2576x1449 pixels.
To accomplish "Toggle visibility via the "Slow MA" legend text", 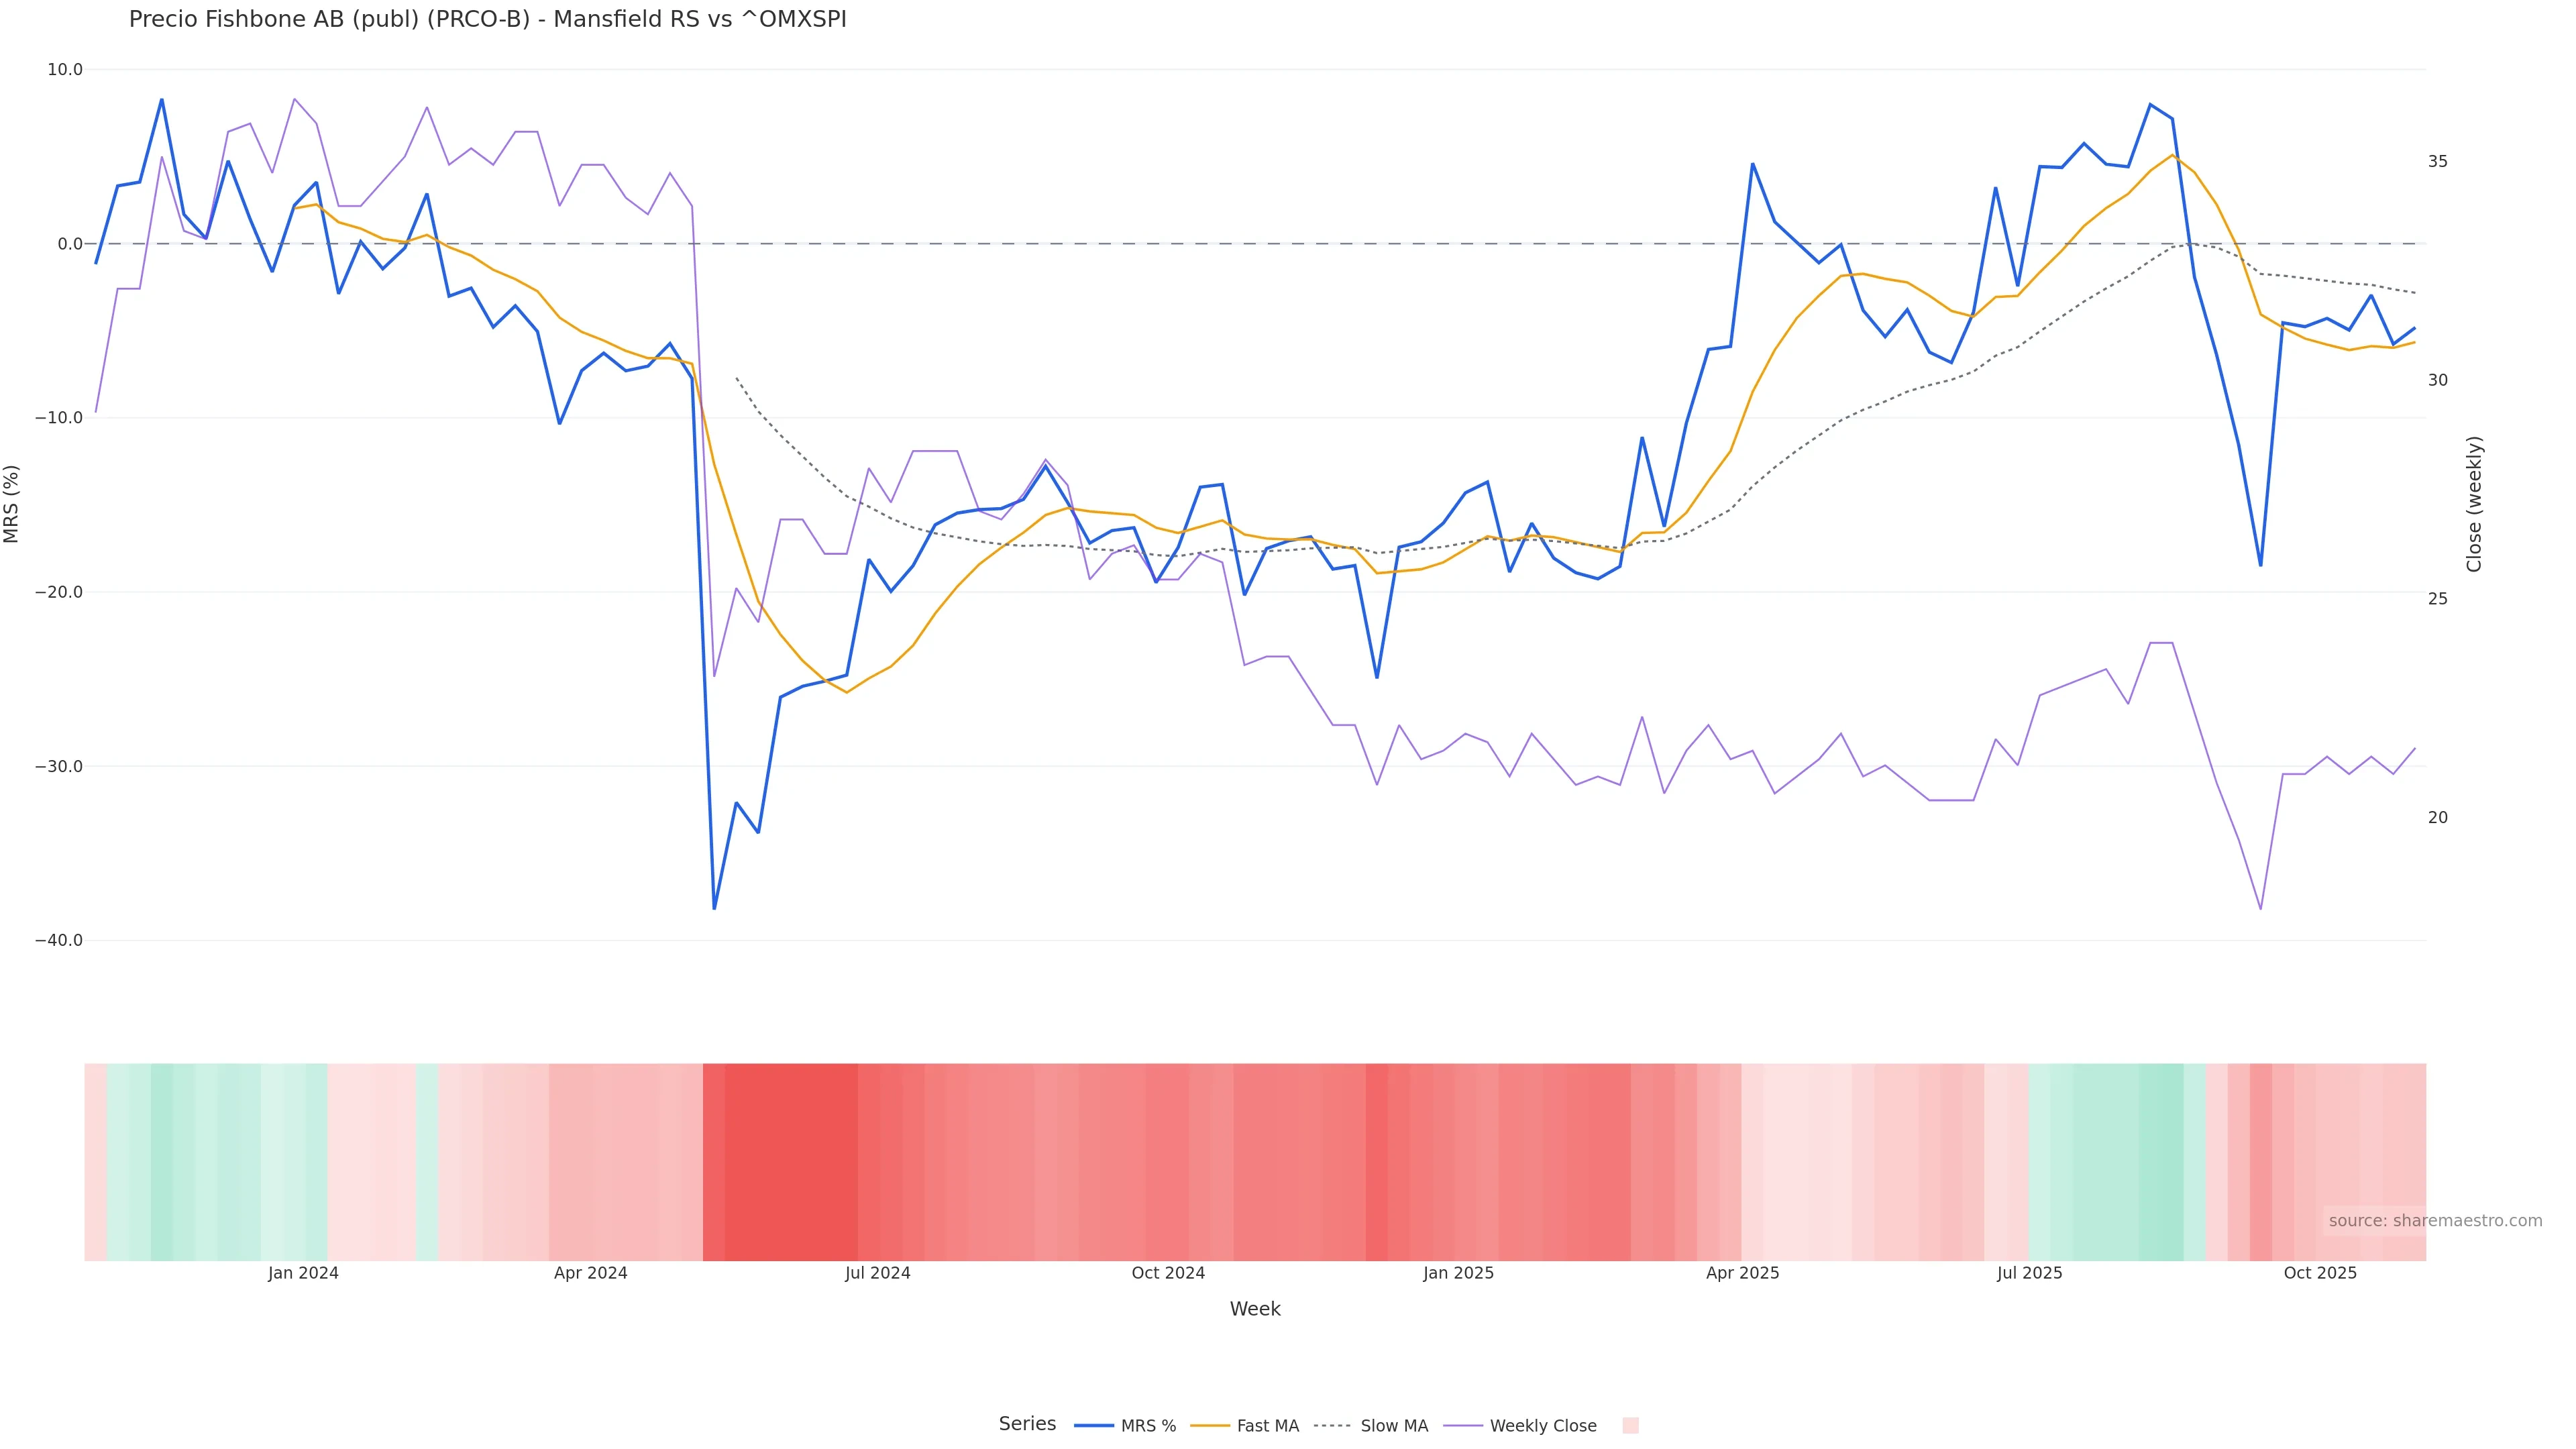I will (1394, 1426).
